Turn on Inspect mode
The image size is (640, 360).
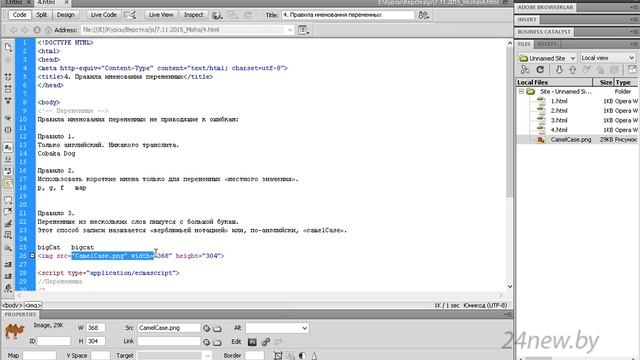tap(193, 15)
